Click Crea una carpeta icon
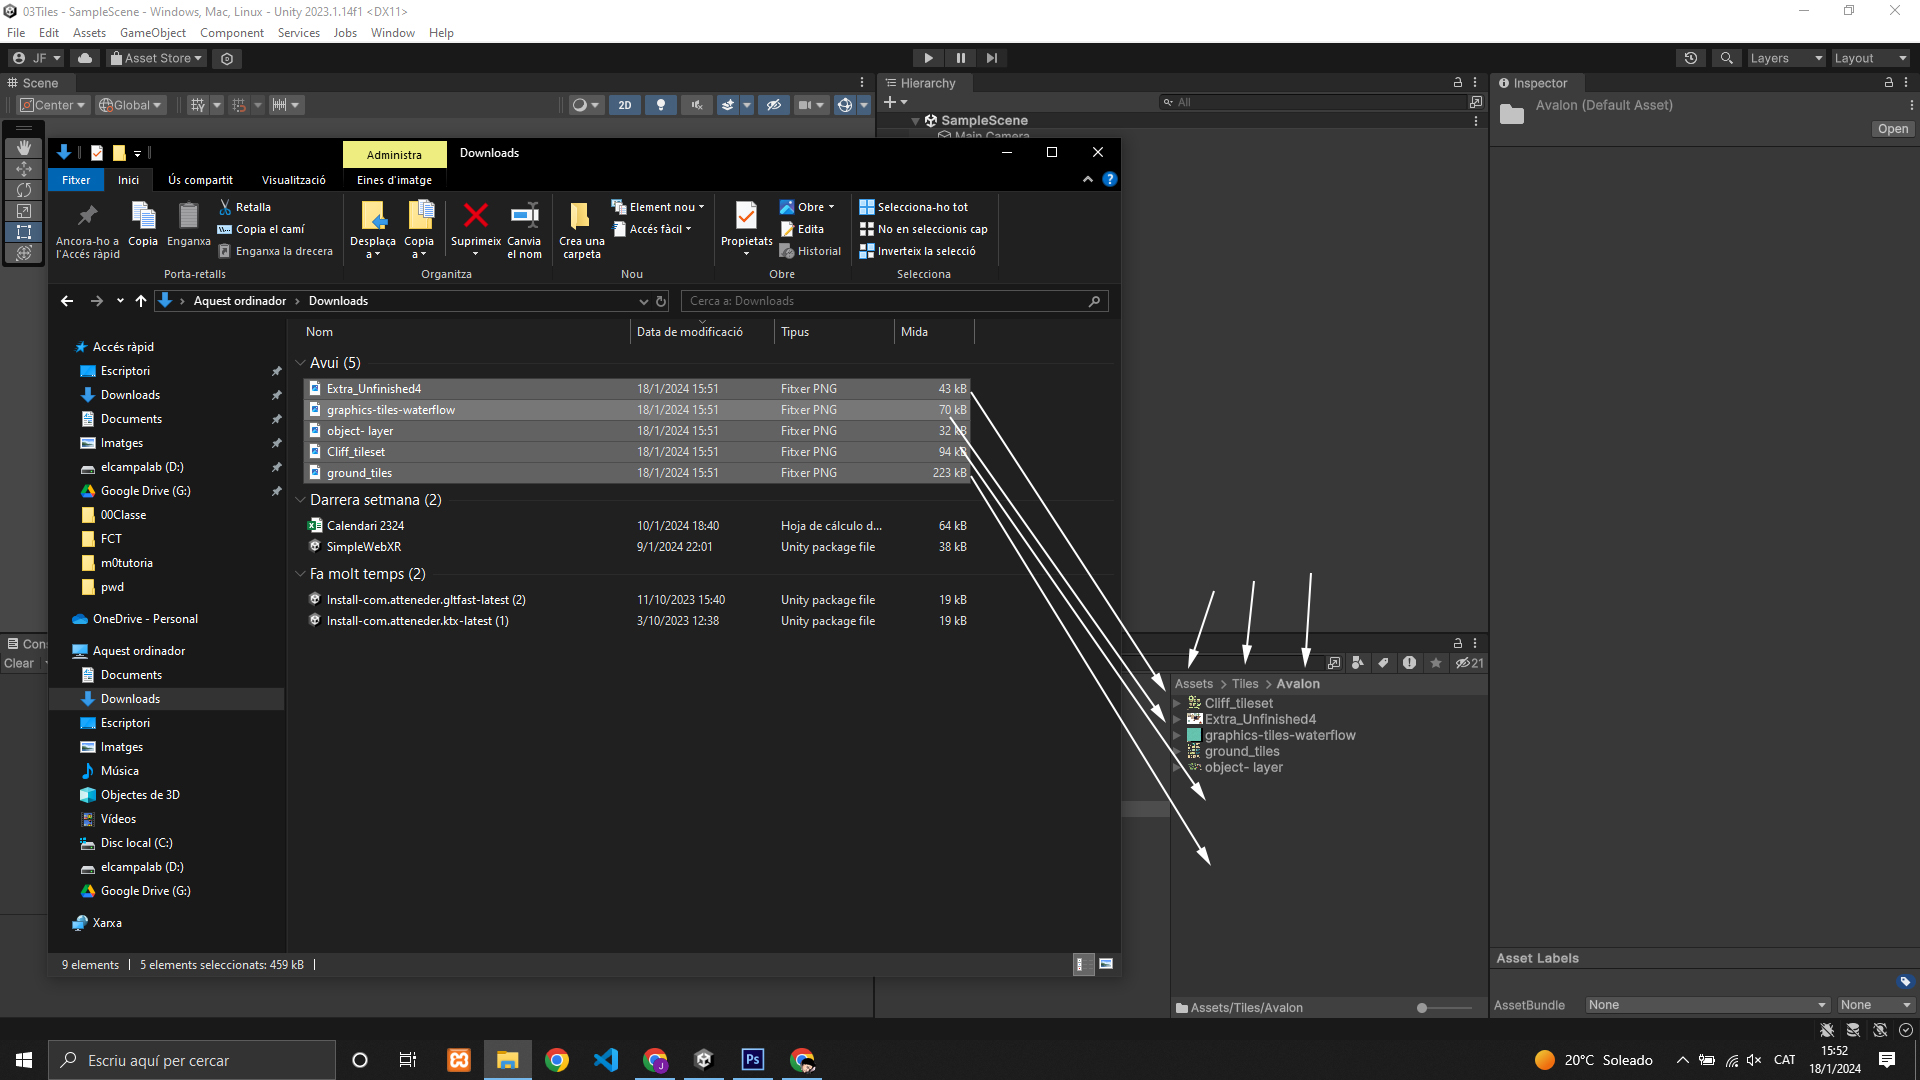 click(581, 217)
